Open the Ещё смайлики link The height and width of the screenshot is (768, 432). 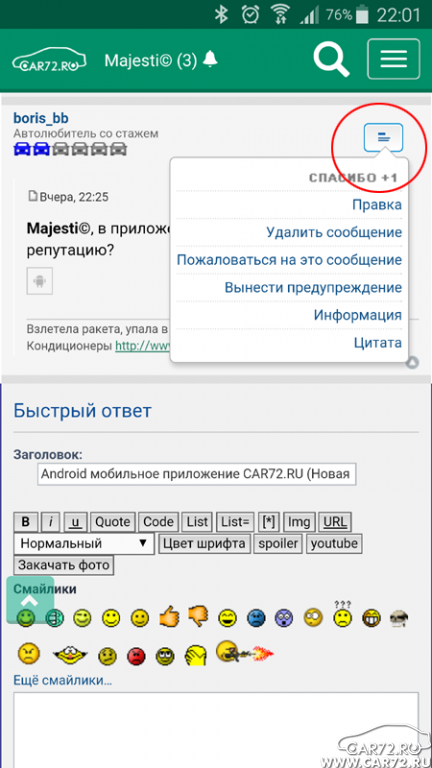tap(63, 680)
